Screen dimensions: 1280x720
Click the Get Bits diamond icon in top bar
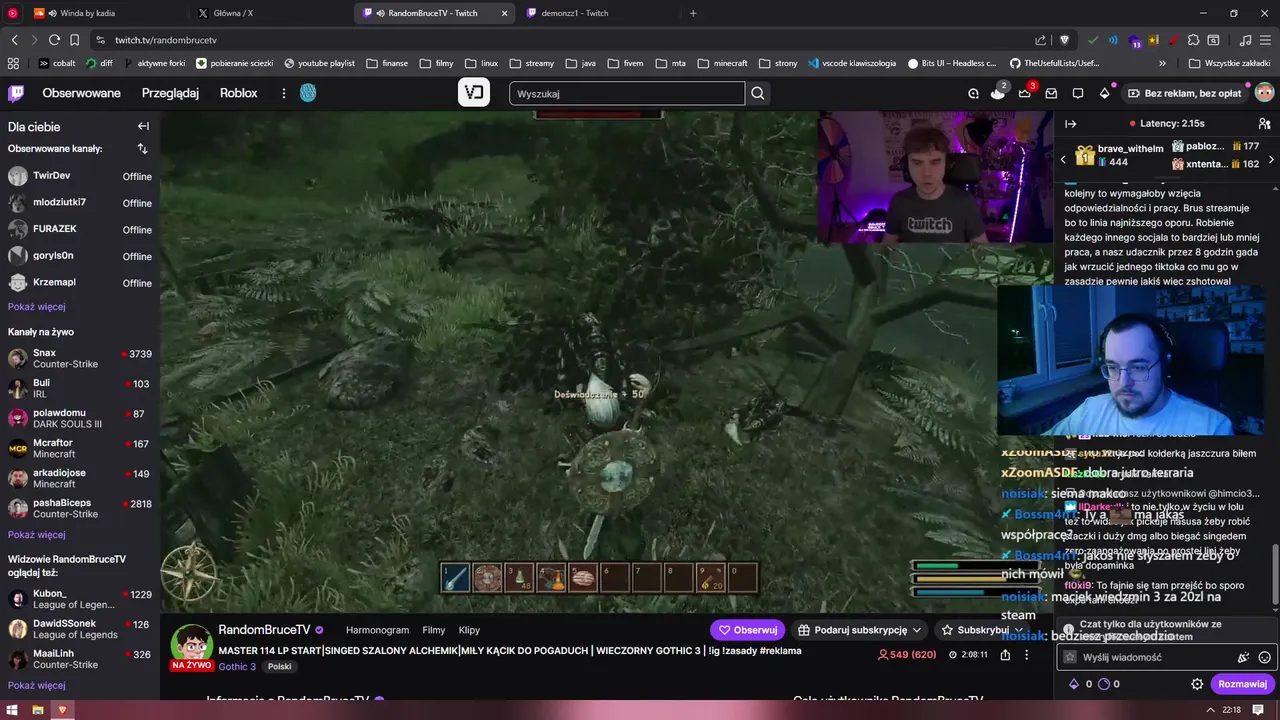1104,93
